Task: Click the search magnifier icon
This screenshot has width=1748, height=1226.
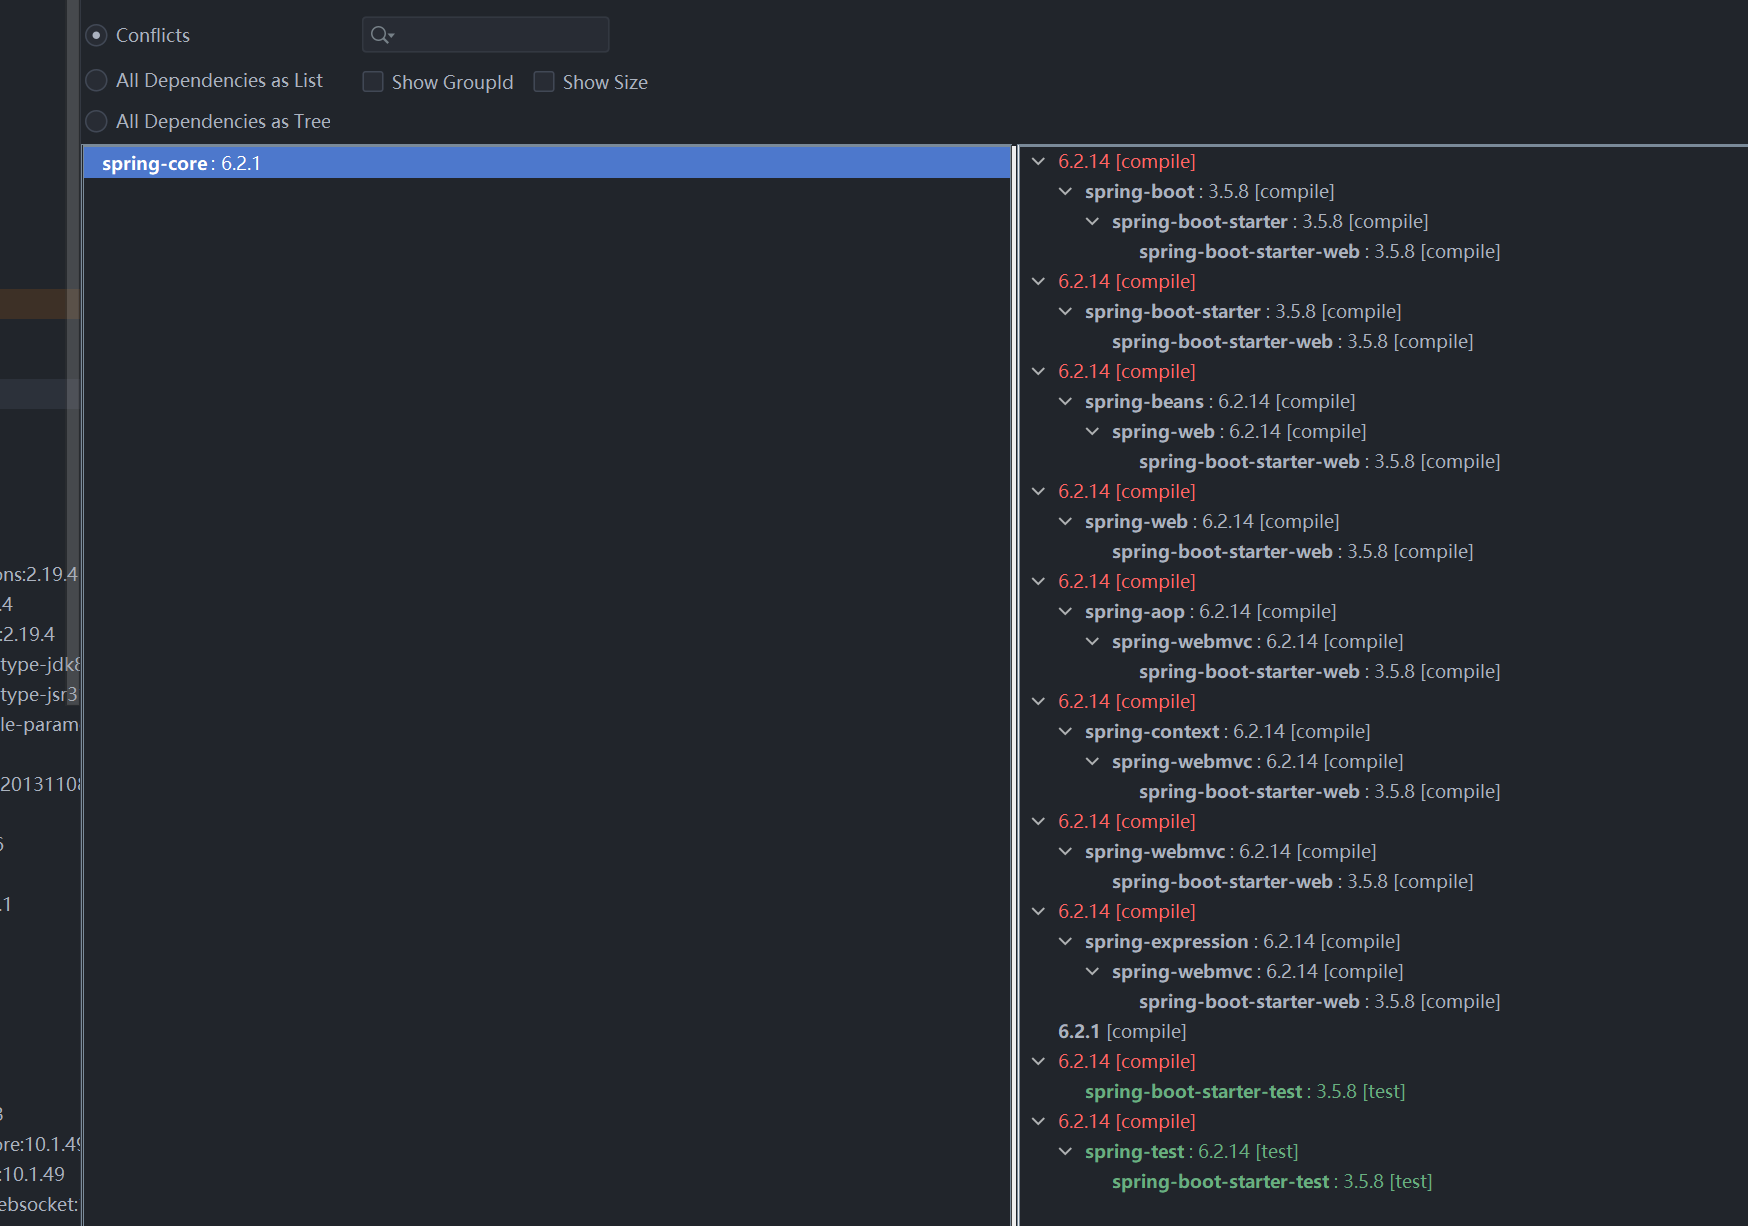Action: [381, 35]
